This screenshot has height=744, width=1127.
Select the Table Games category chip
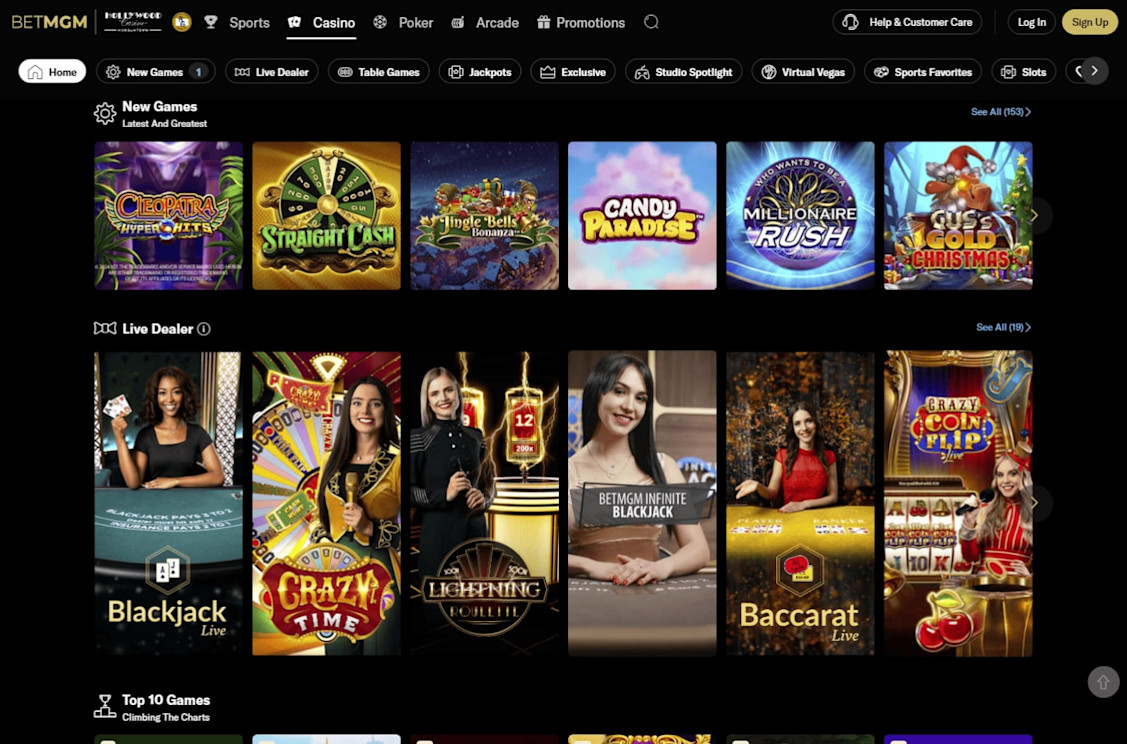379,71
